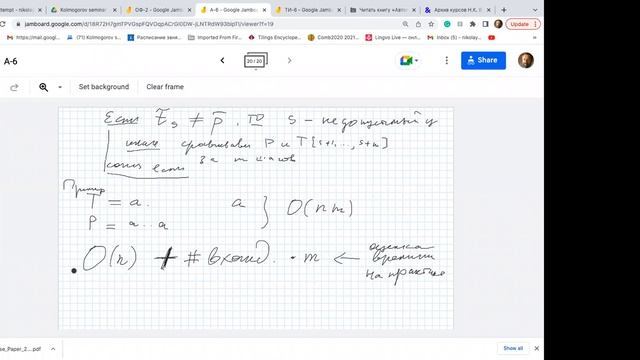
Task: Click Set background
Action: pos(104,87)
